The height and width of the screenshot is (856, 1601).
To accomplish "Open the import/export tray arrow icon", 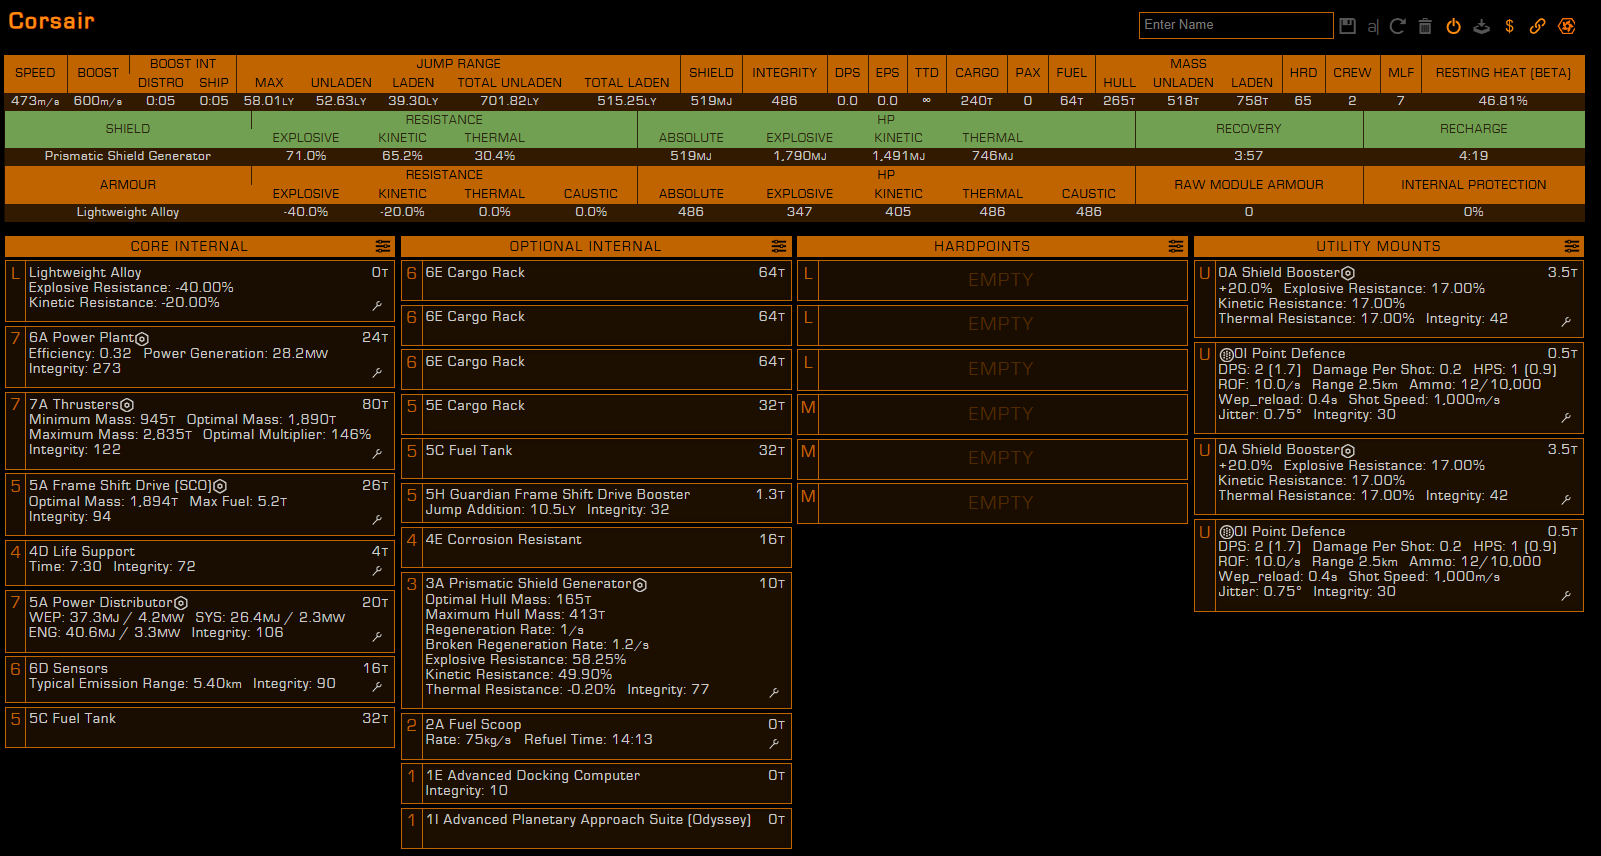I will point(1481,26).
